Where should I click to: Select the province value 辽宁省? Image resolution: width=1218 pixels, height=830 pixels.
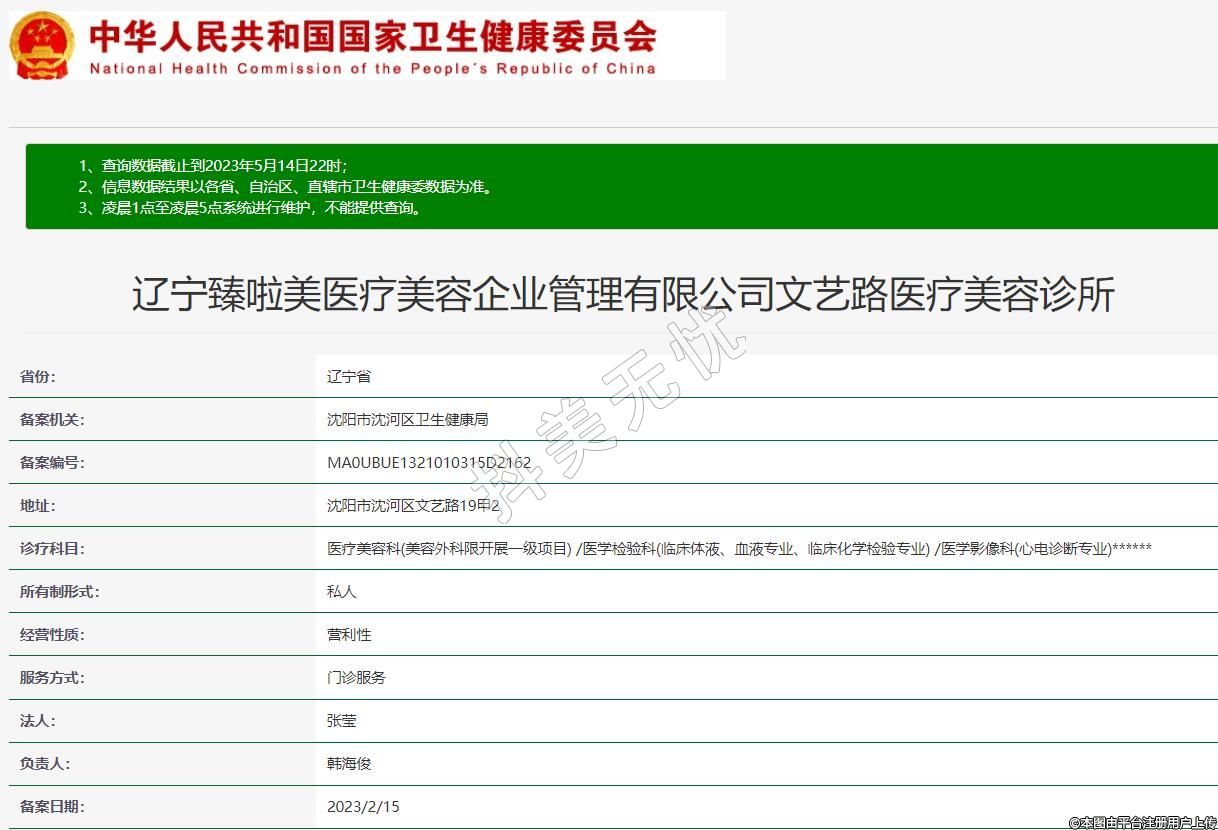pyautogui.click(x=349, y=377)
